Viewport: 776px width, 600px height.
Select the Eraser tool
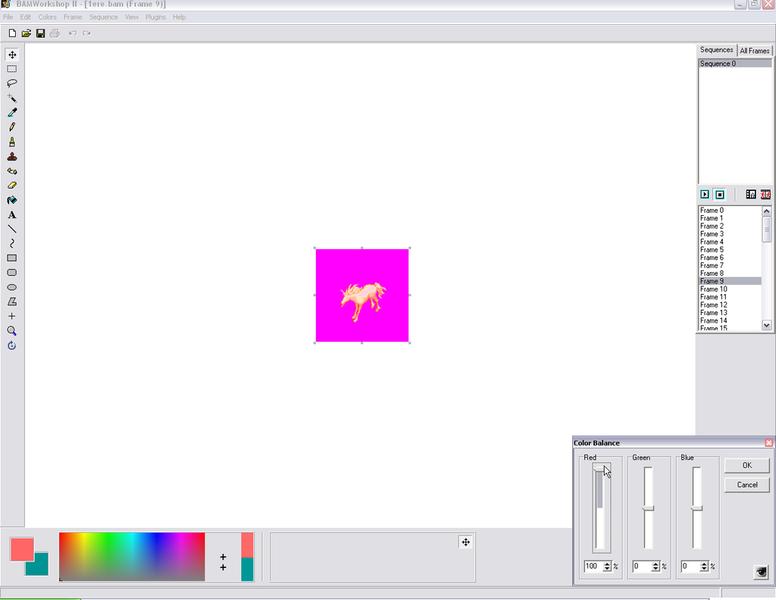tap(12, 185)
